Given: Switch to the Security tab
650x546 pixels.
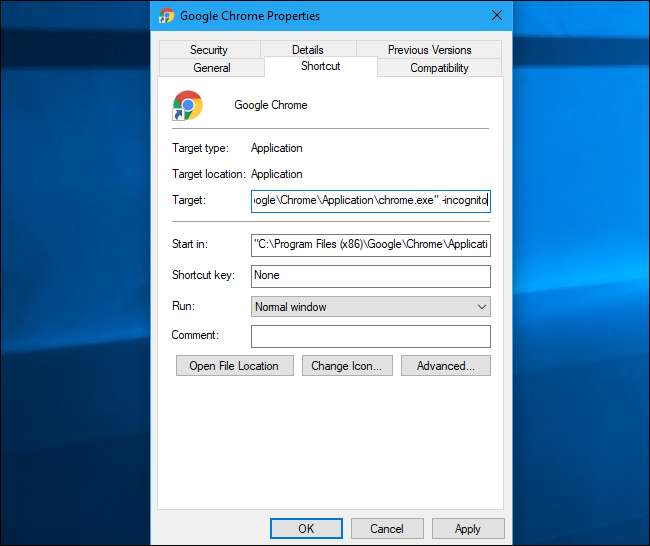Looking at the screenshot, I should pos(209,50).
